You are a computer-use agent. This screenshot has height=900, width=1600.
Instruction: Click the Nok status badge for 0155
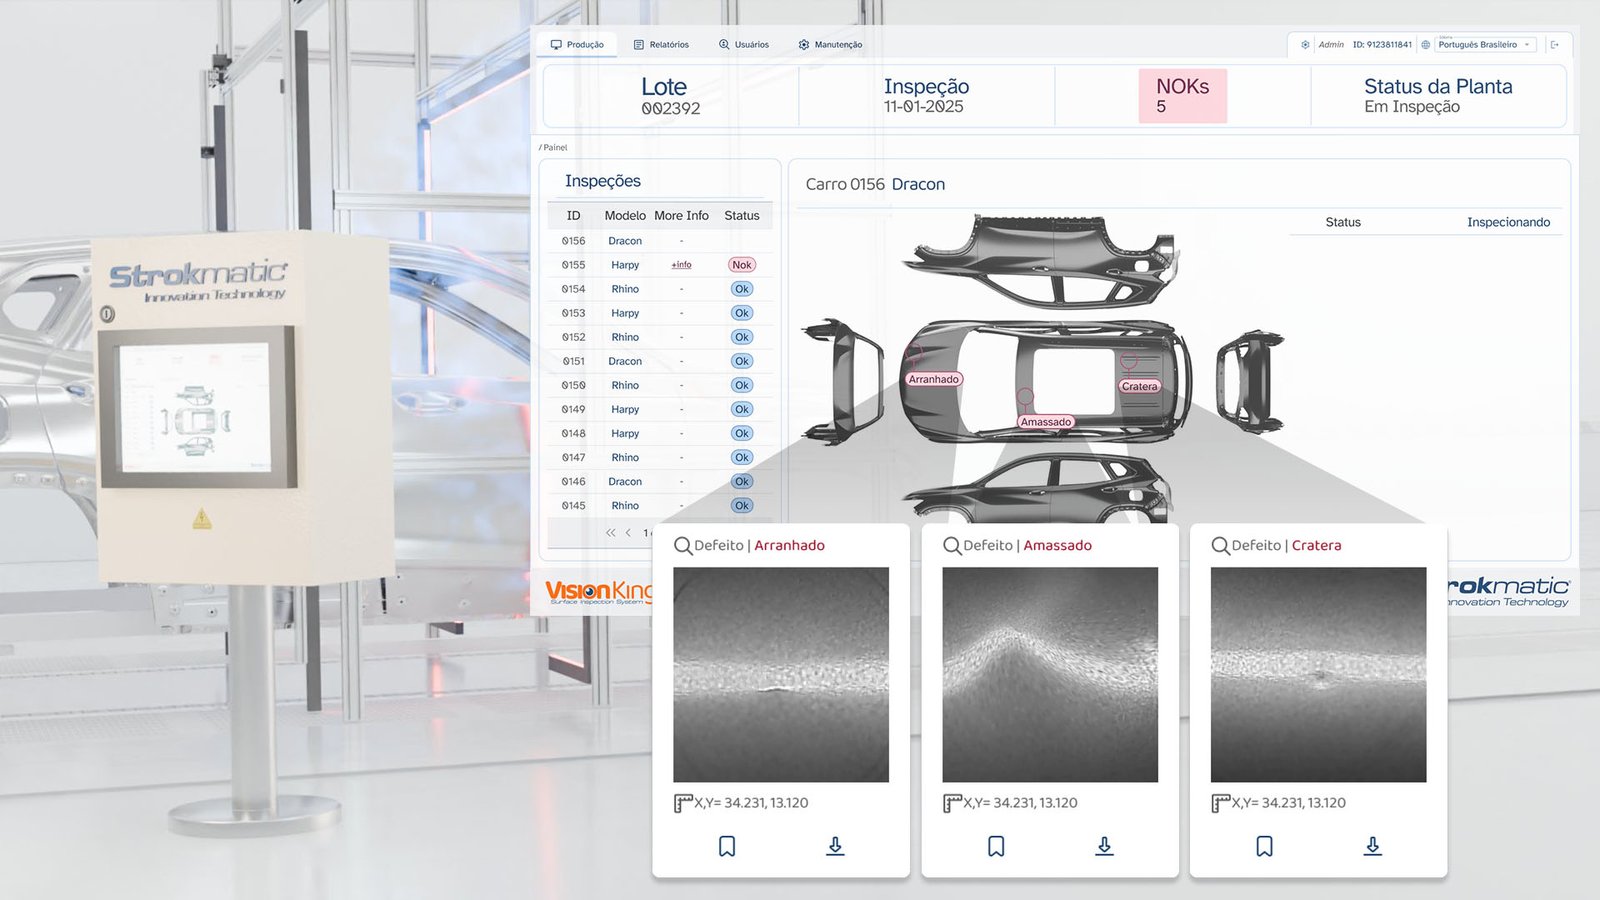point(741,265)
